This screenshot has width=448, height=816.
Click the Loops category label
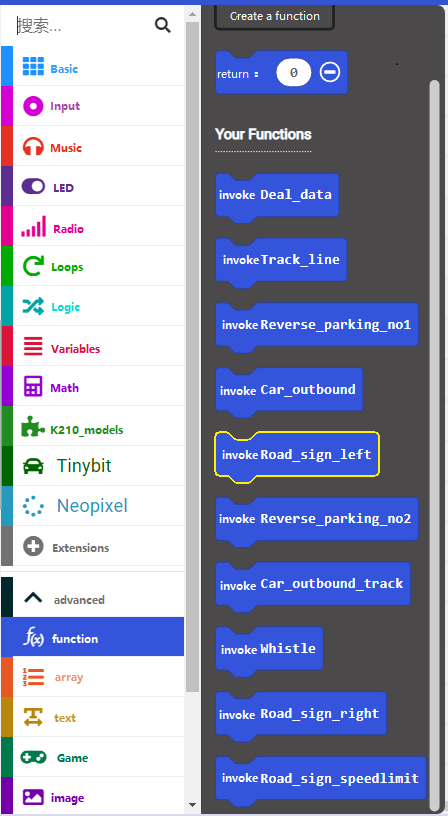click(x=67, y=267)
